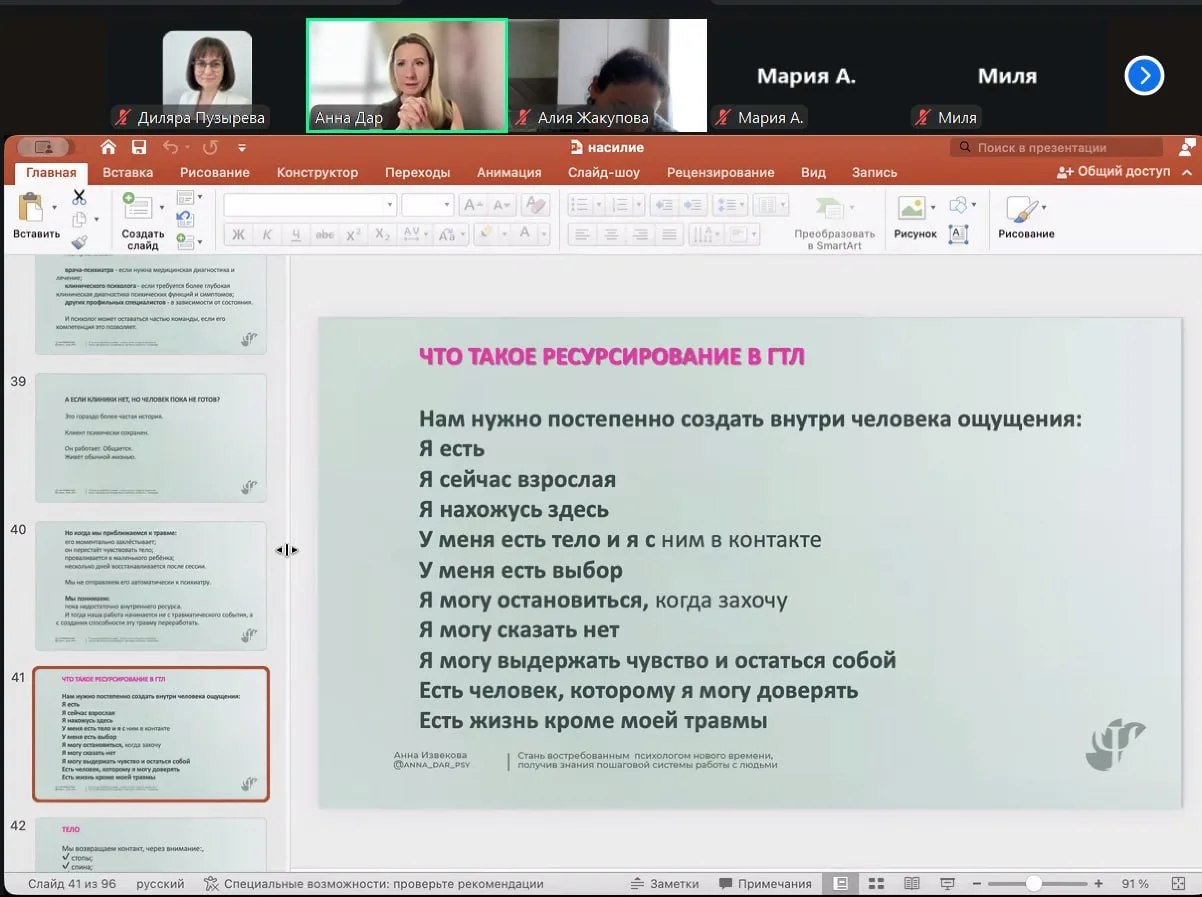Click the Increase font size icon
The height and width of the screenshot is (897, 1202).
[x=473, y=205]
